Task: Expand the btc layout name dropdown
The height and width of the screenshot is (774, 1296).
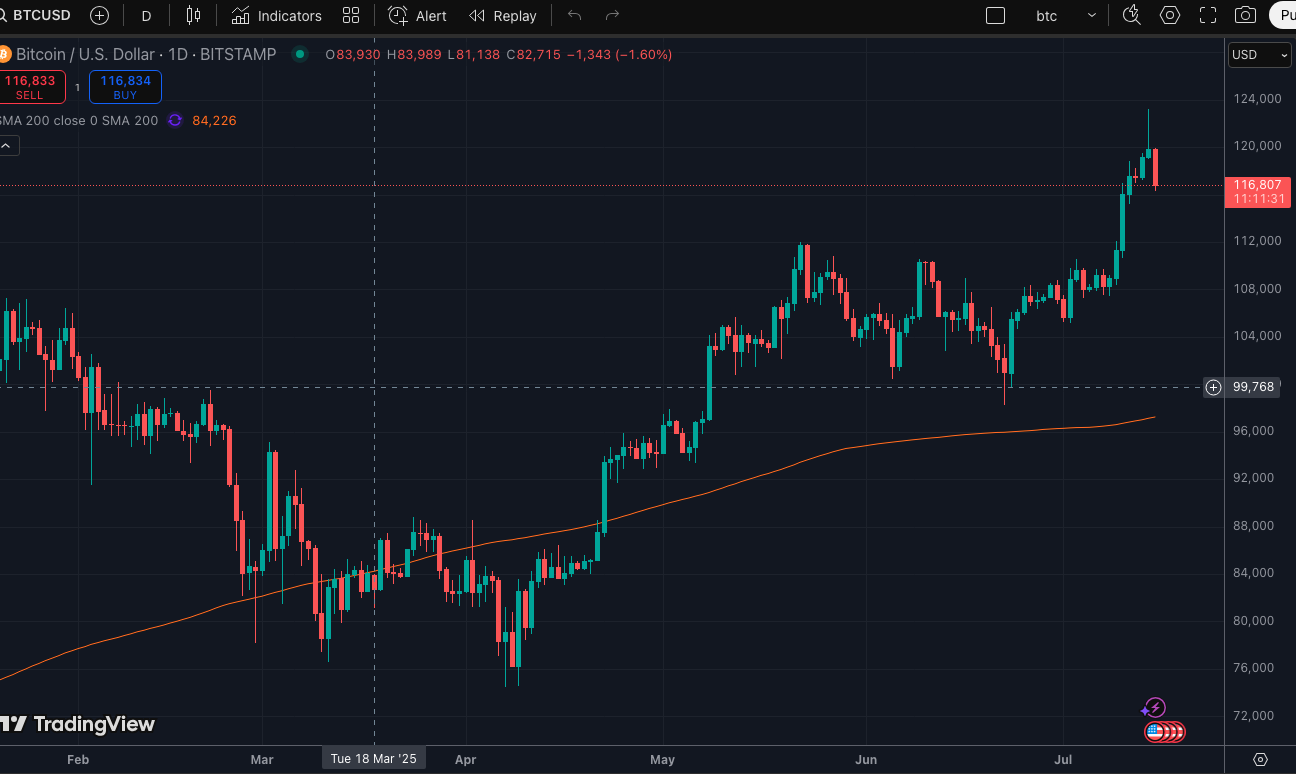Action: point(1091,15)
